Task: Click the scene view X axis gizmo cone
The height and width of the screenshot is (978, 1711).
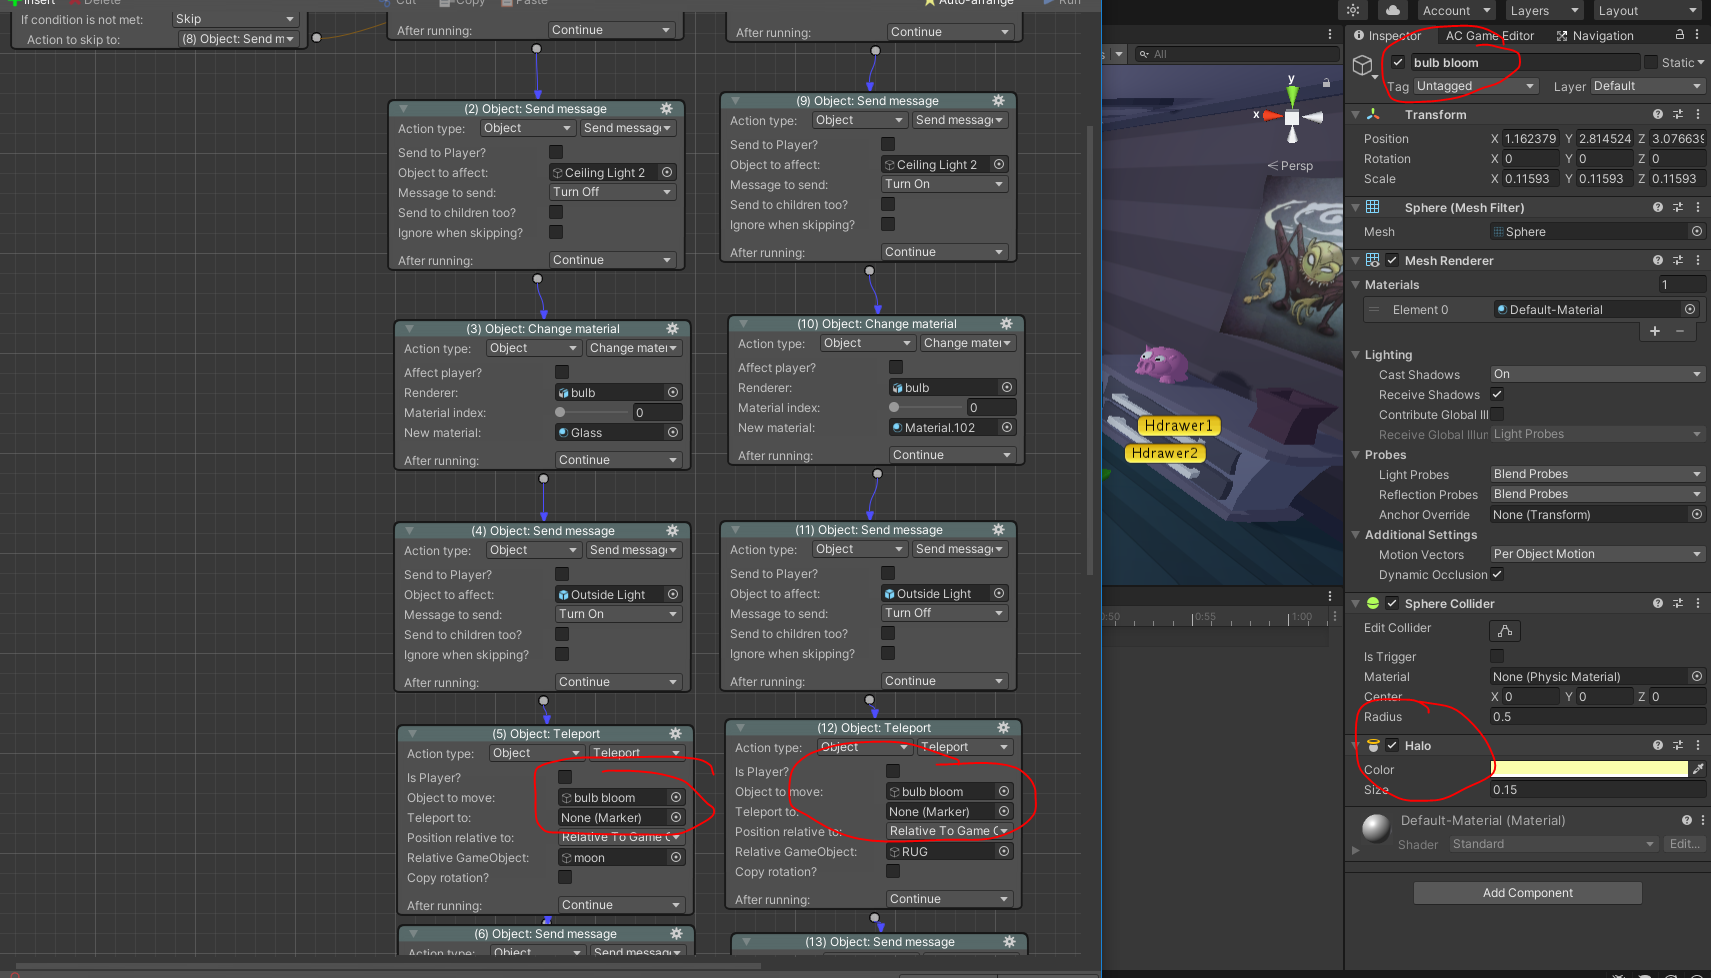Action: pyautogui.click(x=1271, y=116)
